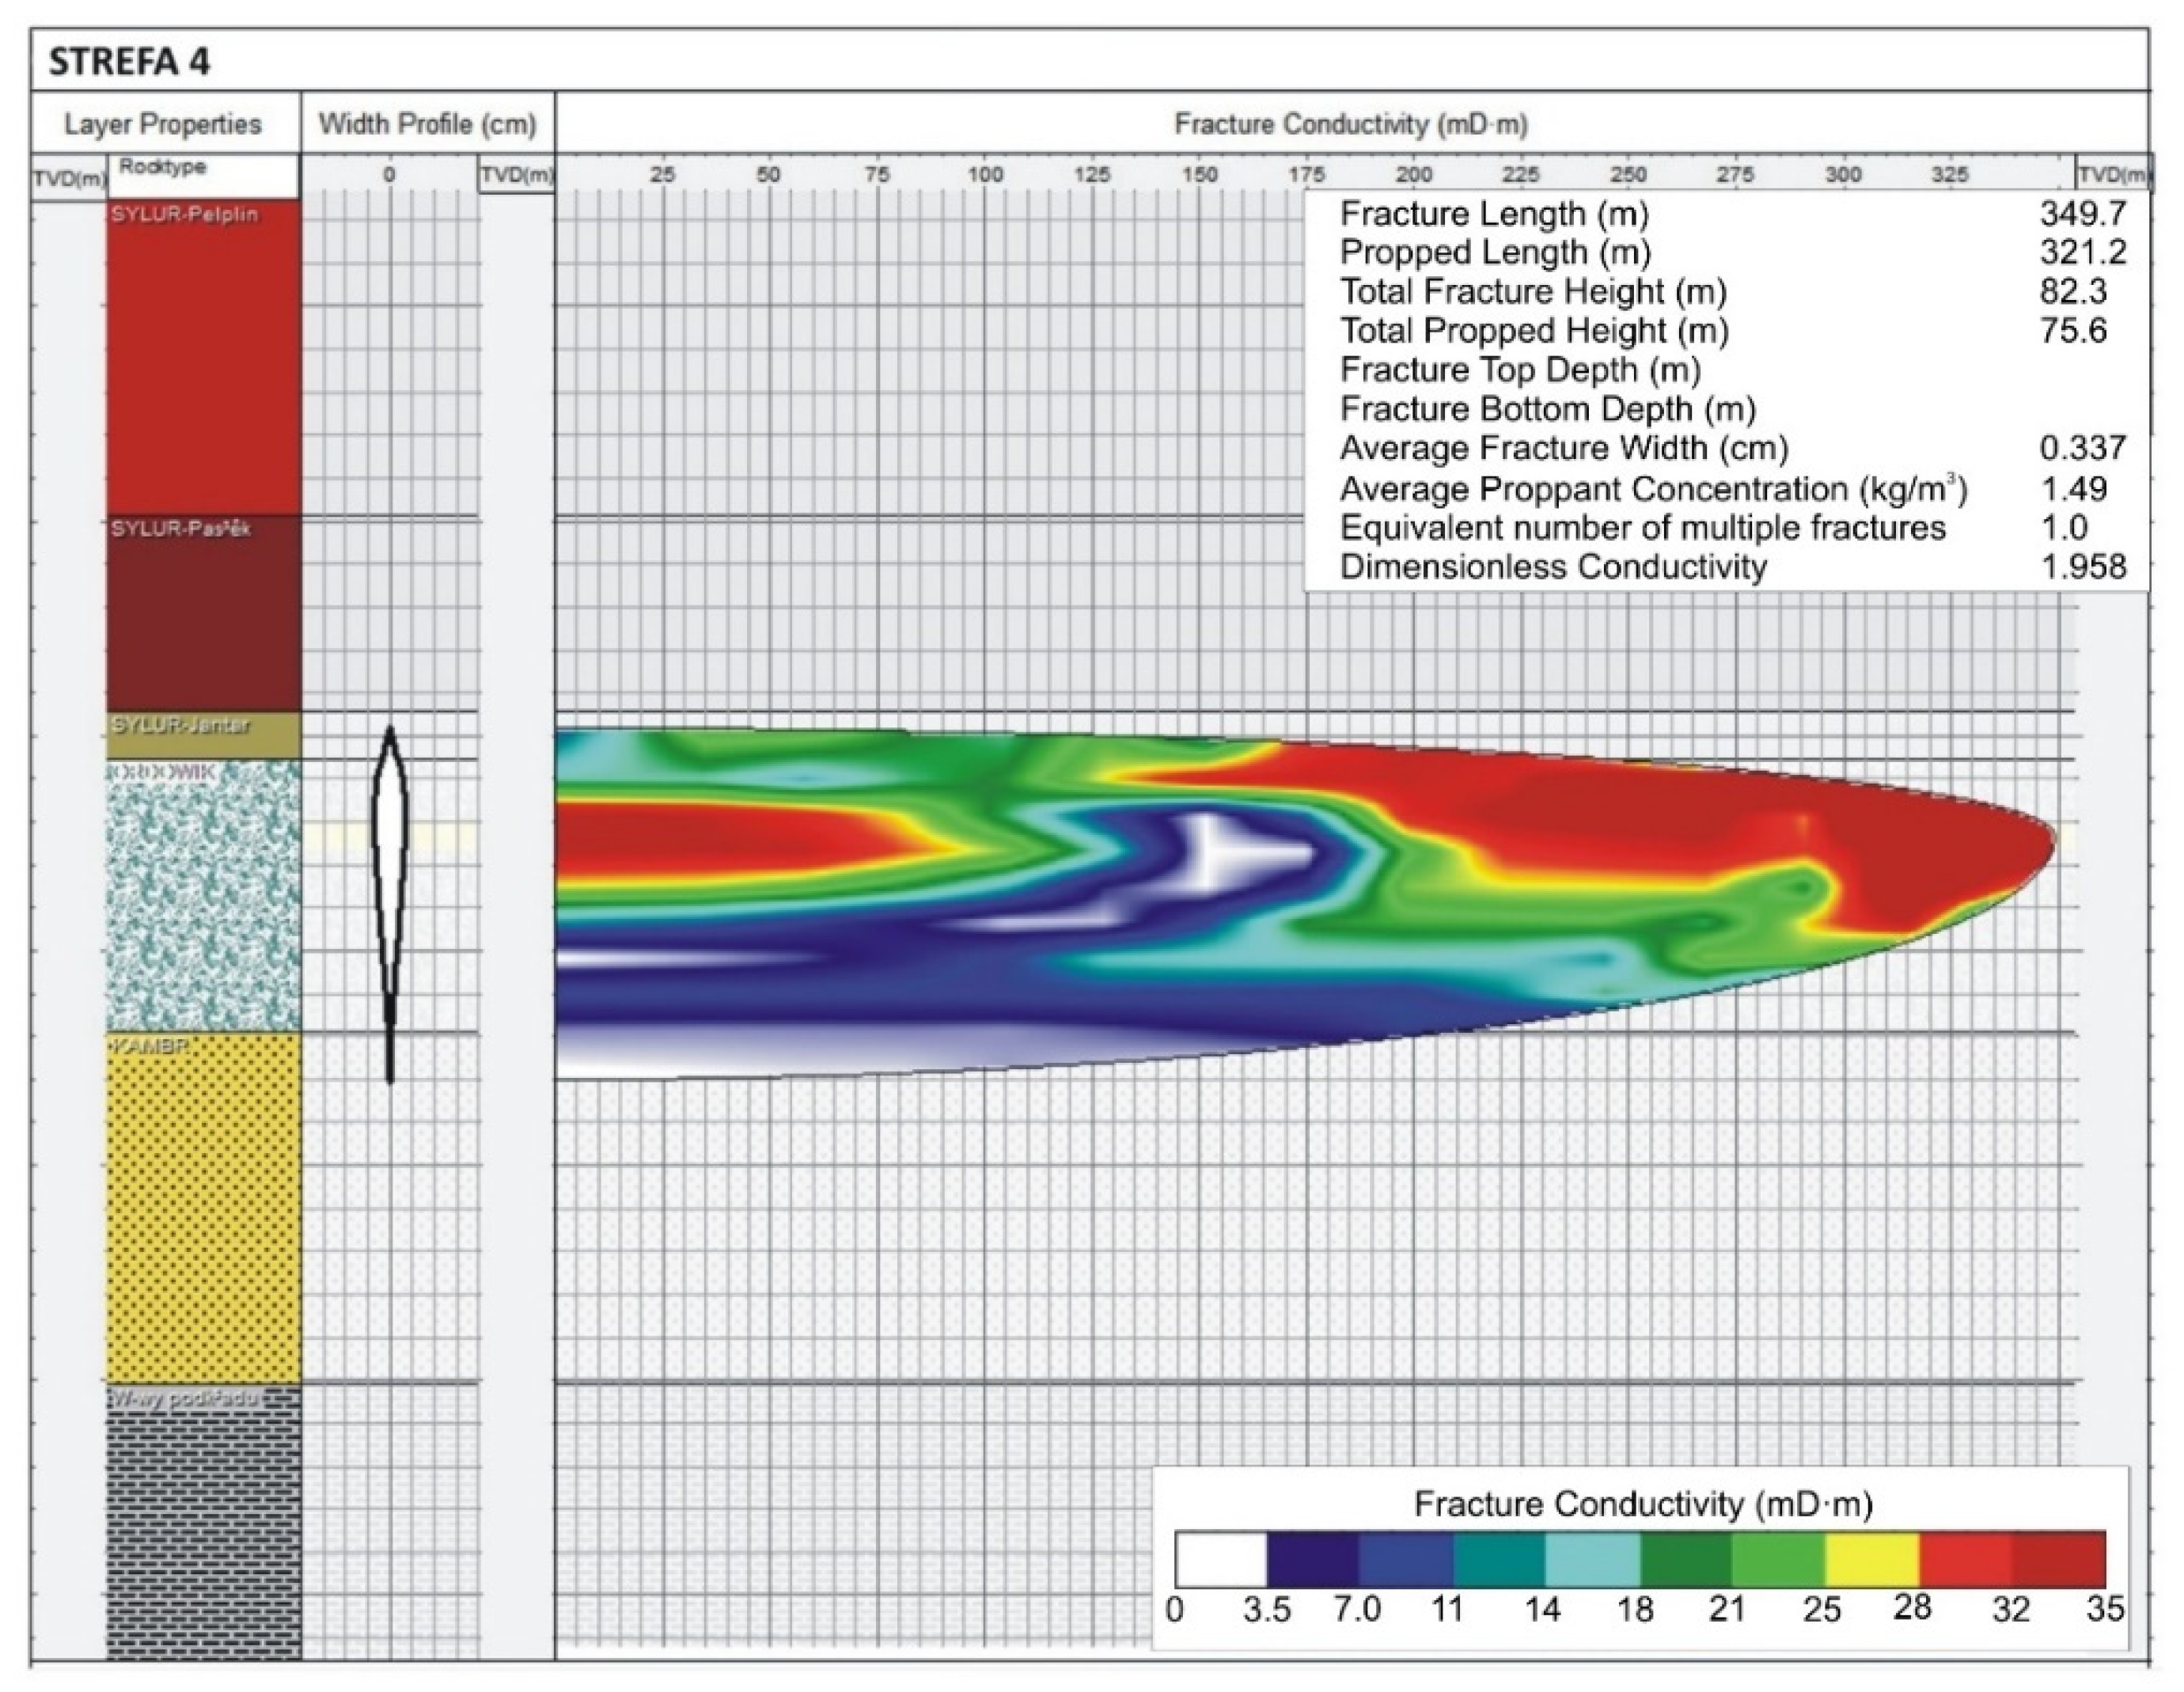2184x1692 pixels.
Task: Click the SYLUR-Pelplin rock layer block
Action: pyautogui.click(x=203, y=355)
